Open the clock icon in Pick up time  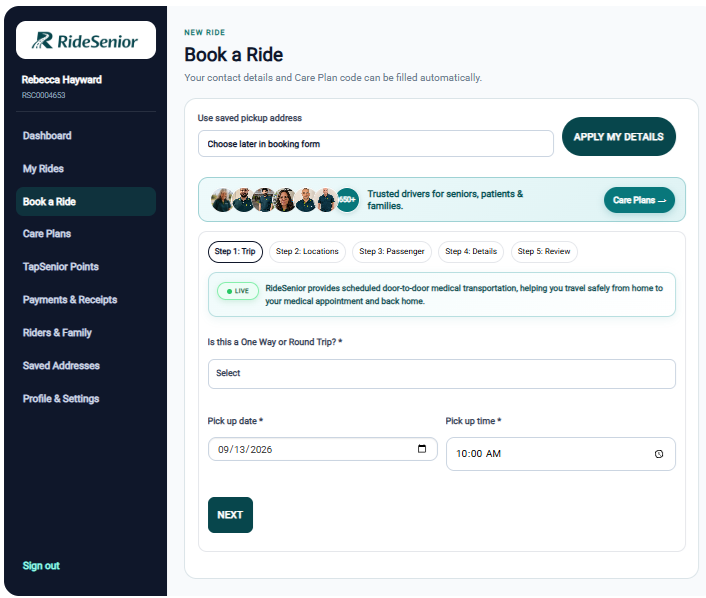[x=659, y=454]
